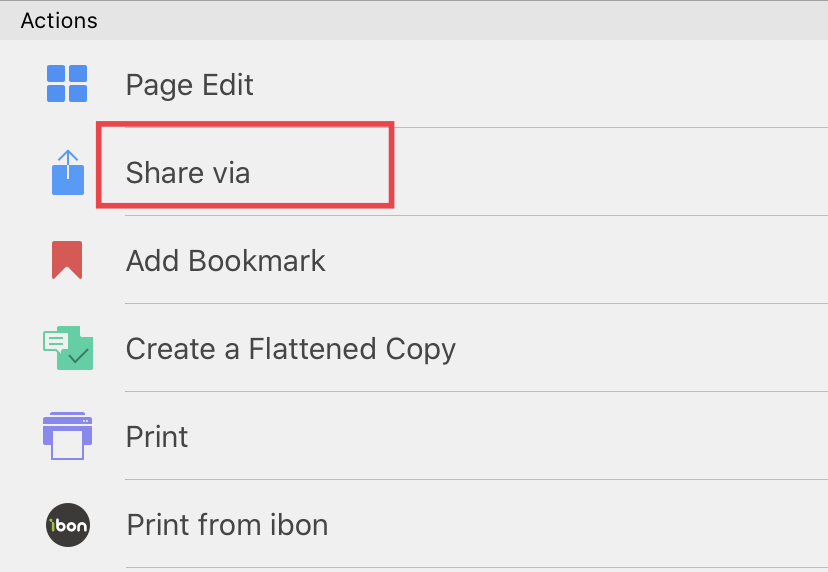This screenshot has width=828, height=572.
Task: Select the Print action label
Action: click(157, 437)
